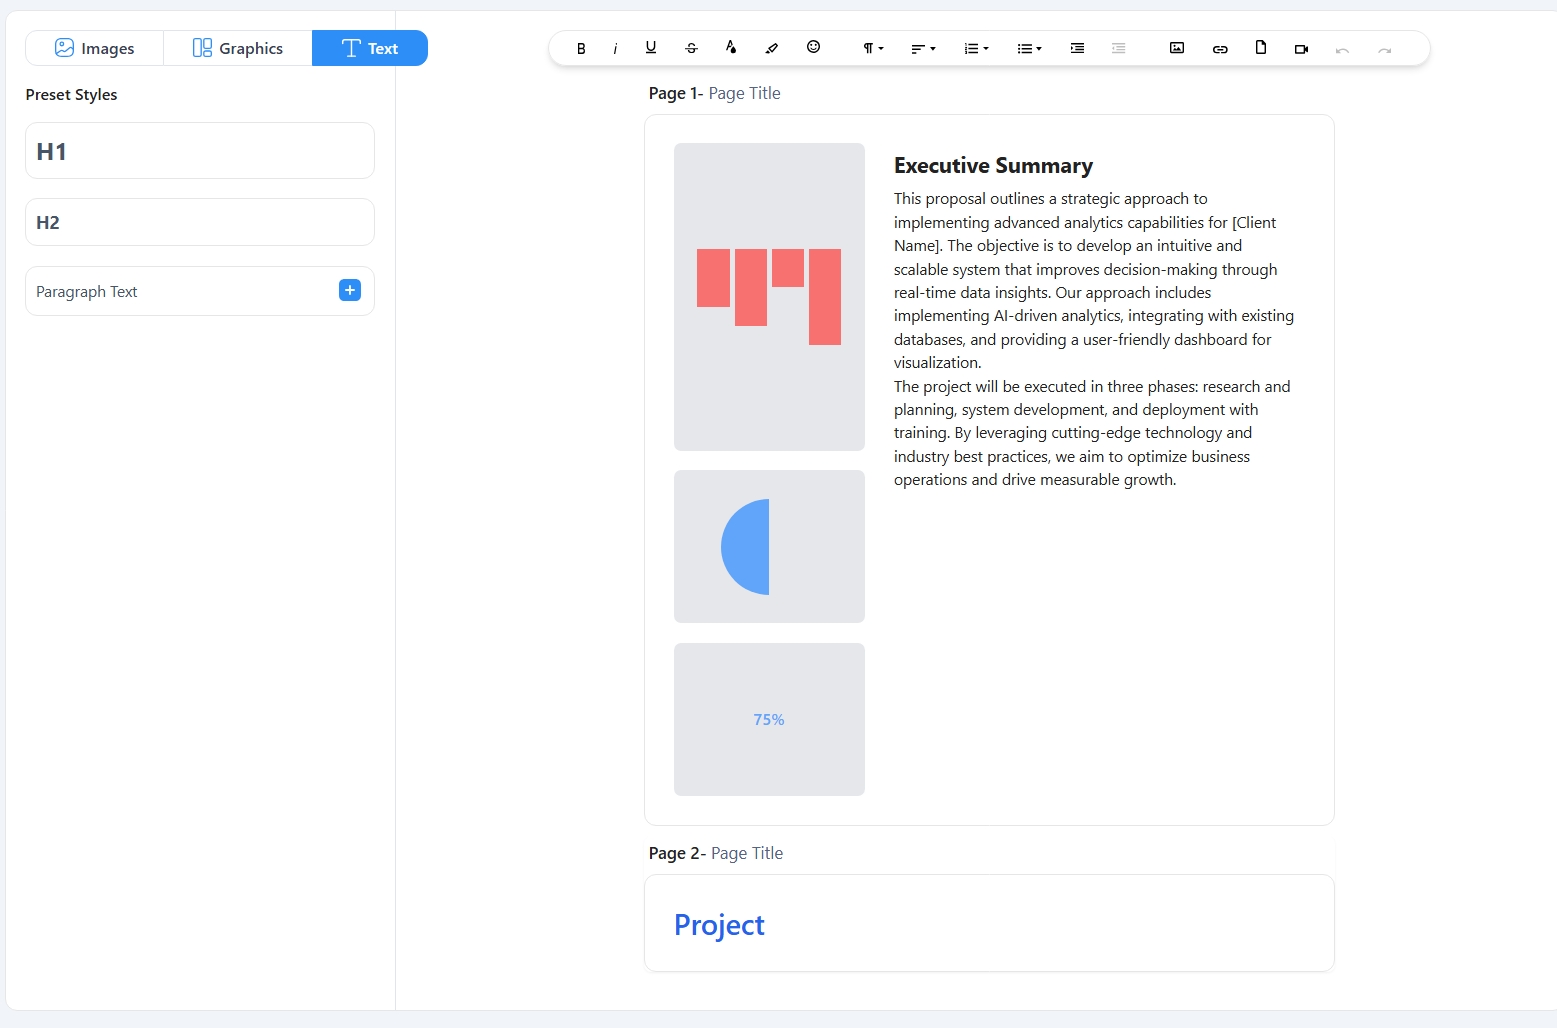The height and width of the screenshot is (1028, 1557).
Task: Insert a hyperlink
Action: click(1220, 48)
